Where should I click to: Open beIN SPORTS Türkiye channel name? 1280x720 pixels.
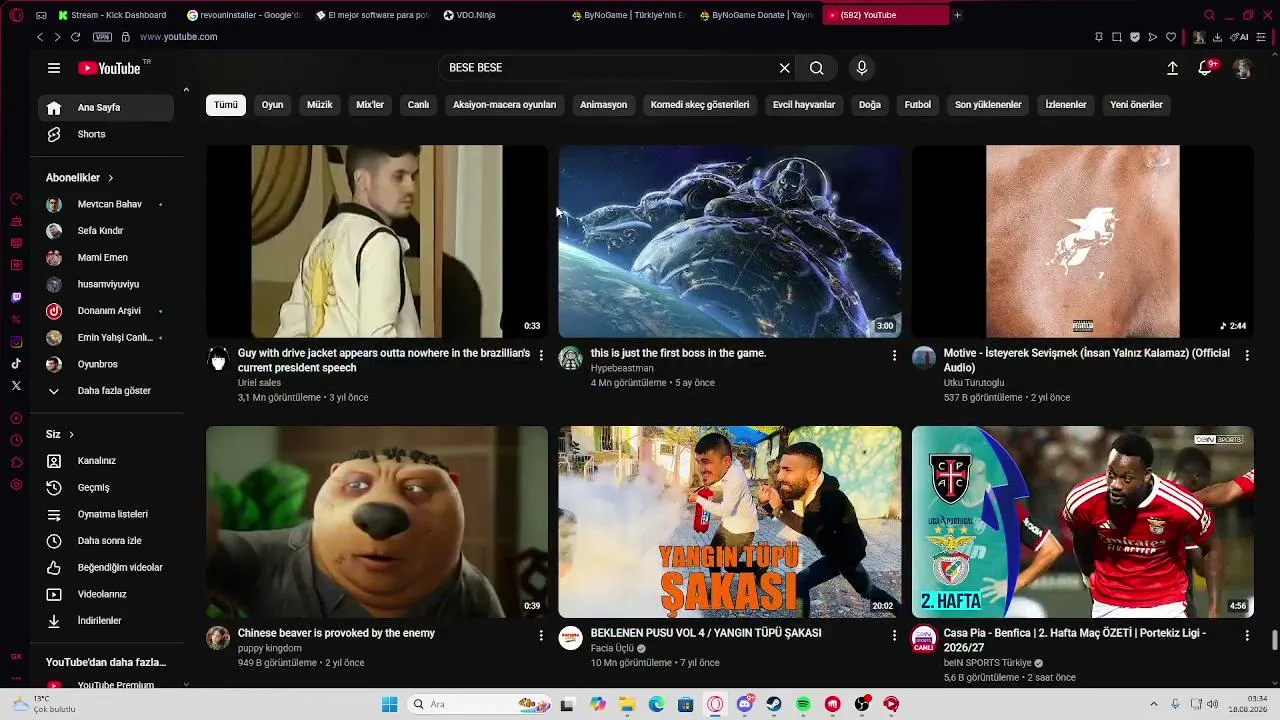pos(987,663)
